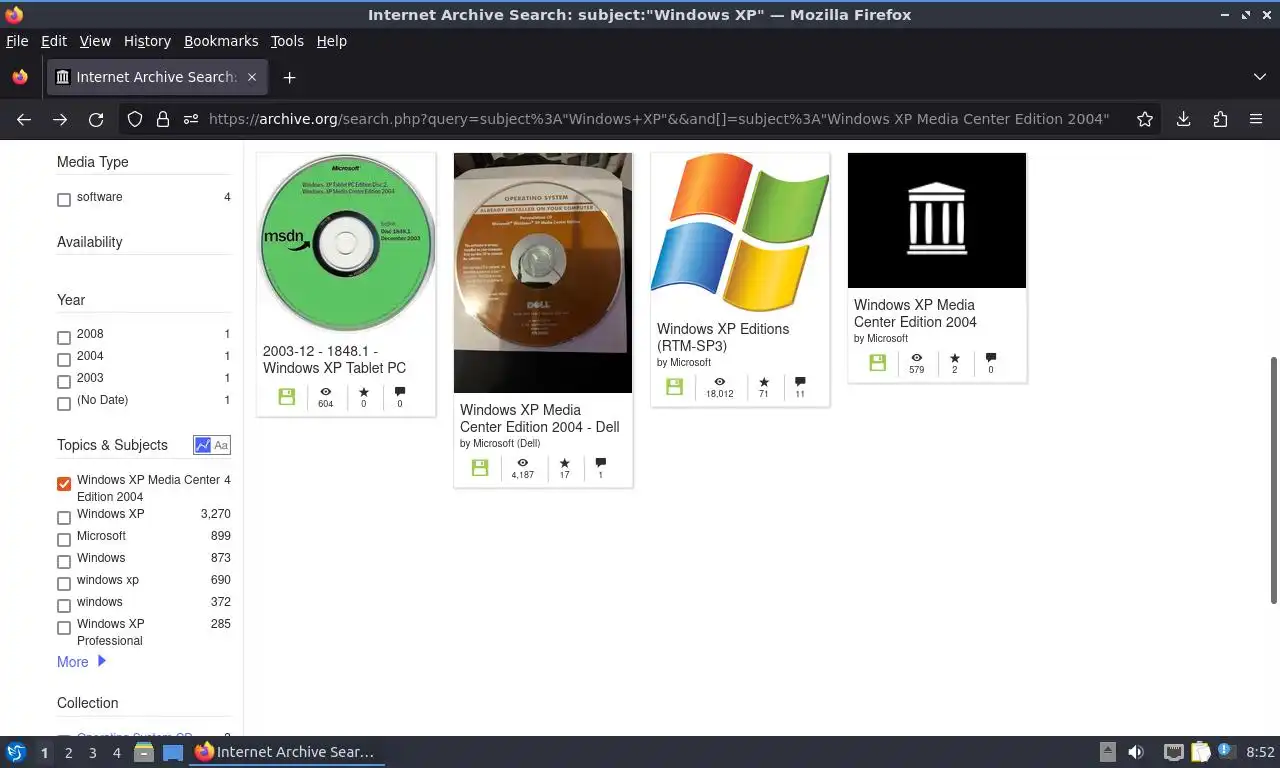This screenshot has height=768, width=1280.
Task: Check the lowercase 'windows xp' subject filter
Action: point(64,584)
